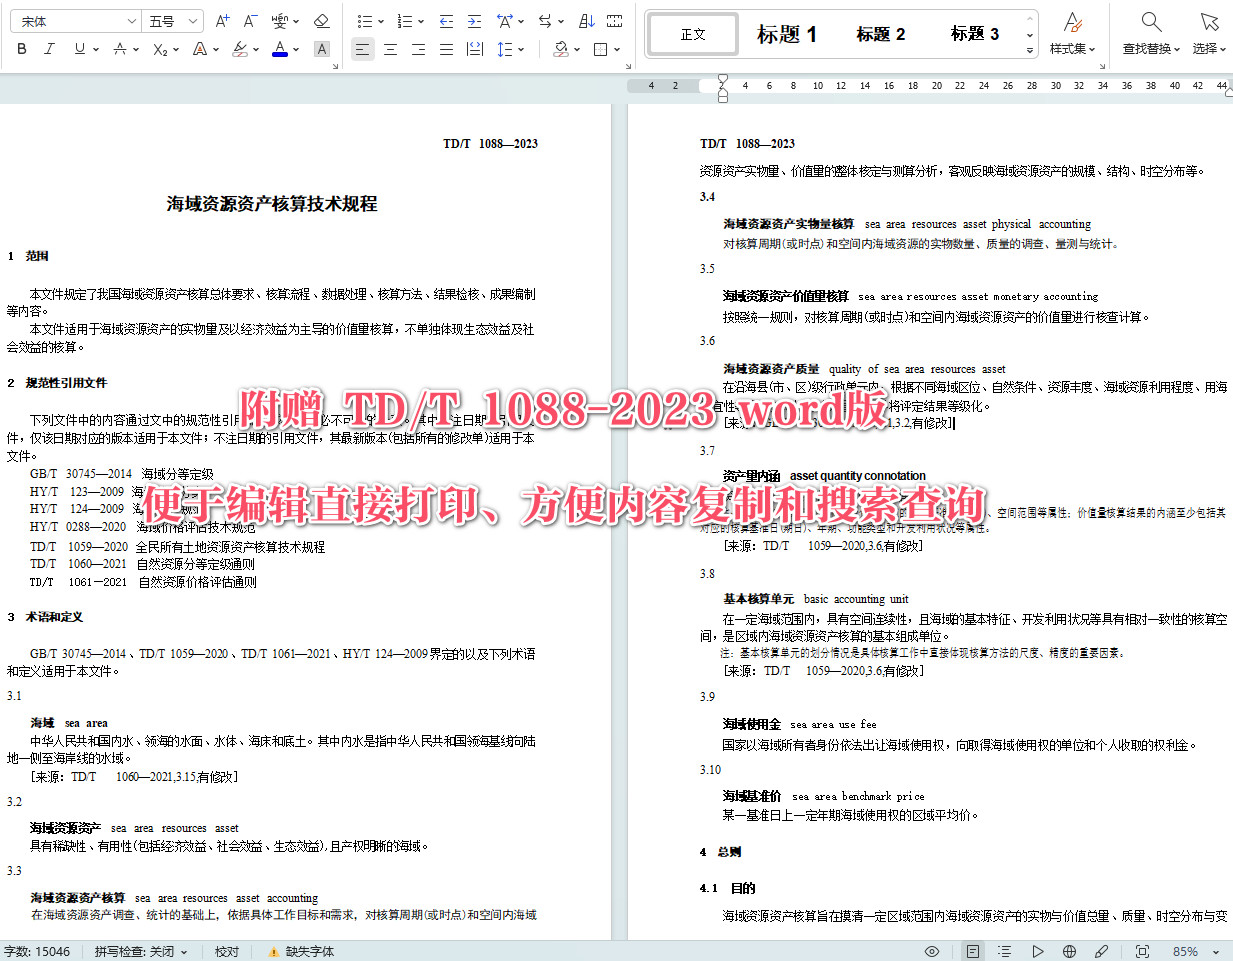The height and width of the screenshot is (961, 1233).
Task: Toggle bold formatting
Action: 21,48
